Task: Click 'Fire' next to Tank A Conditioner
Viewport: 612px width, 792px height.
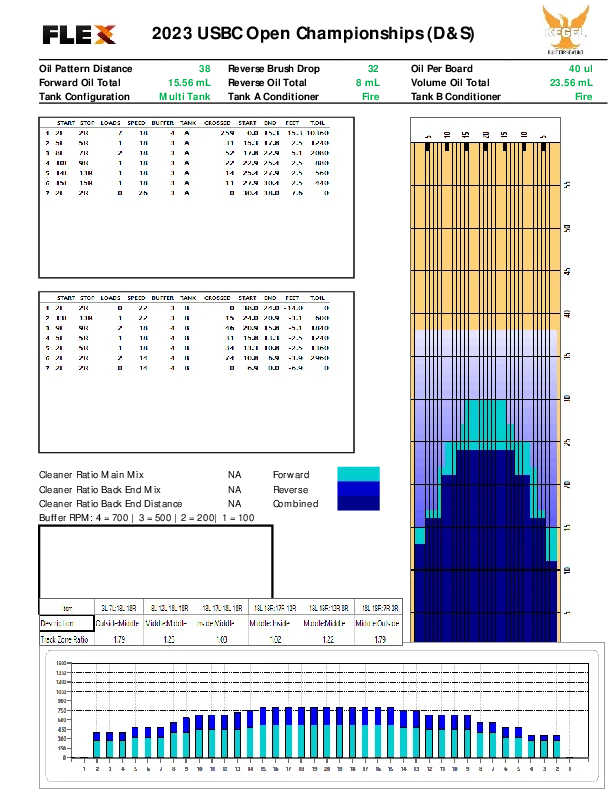Action: pos(371,96)
